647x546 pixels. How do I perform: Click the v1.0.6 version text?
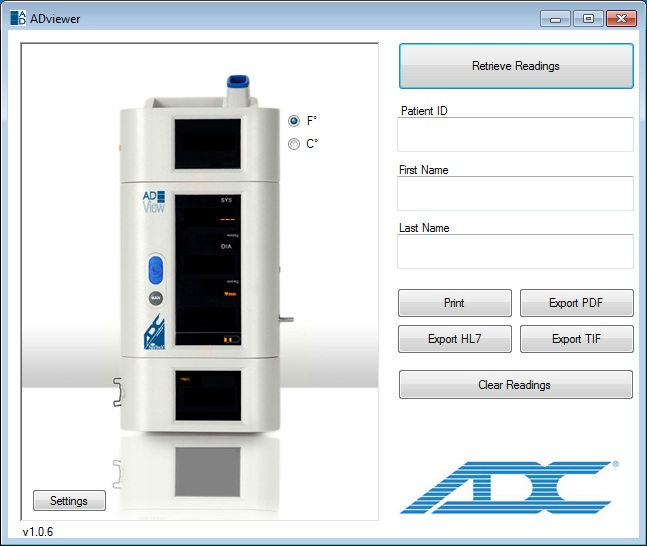[x=38, y=532]
